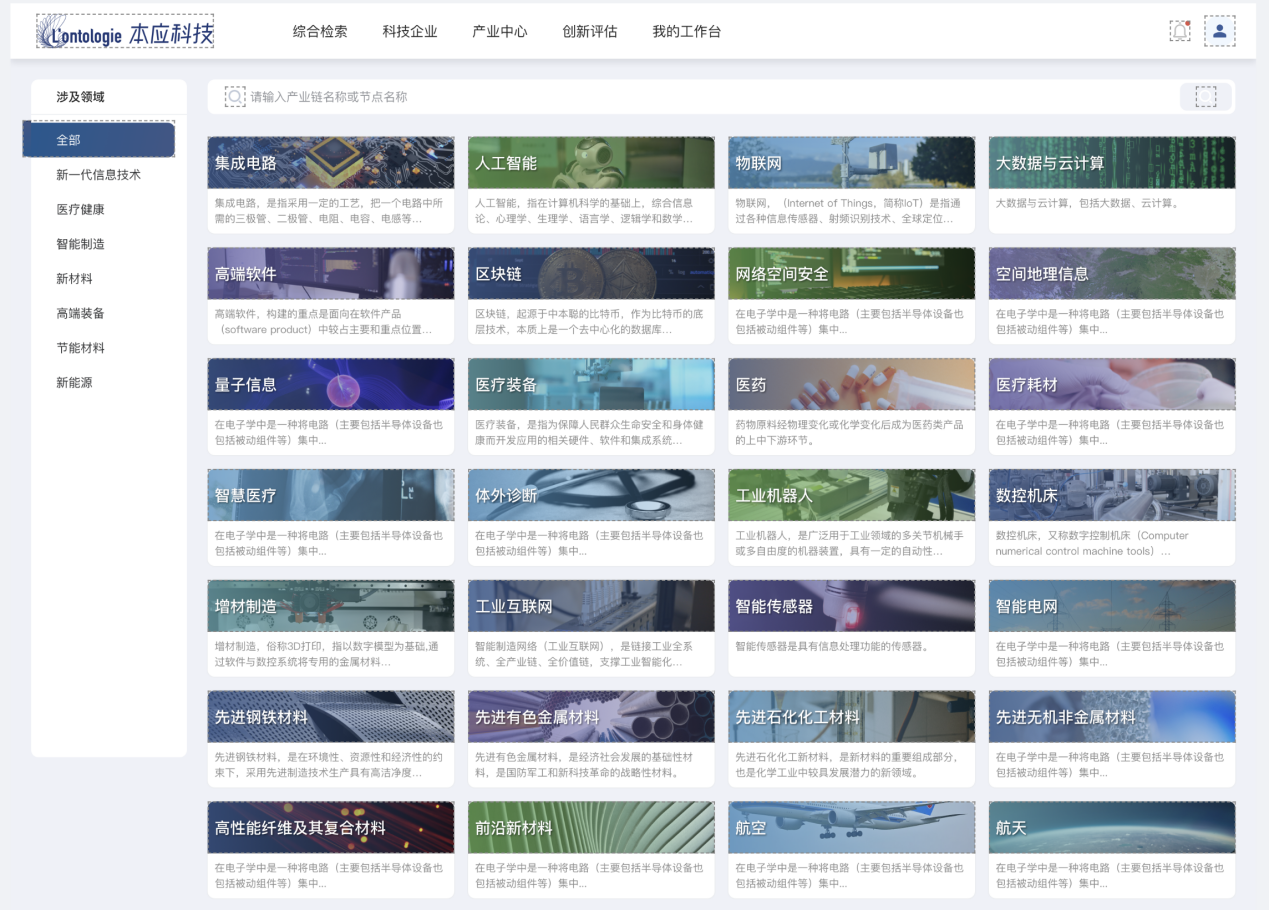
Task: Go to the 科技企业 menu
Action: [410, 32]
